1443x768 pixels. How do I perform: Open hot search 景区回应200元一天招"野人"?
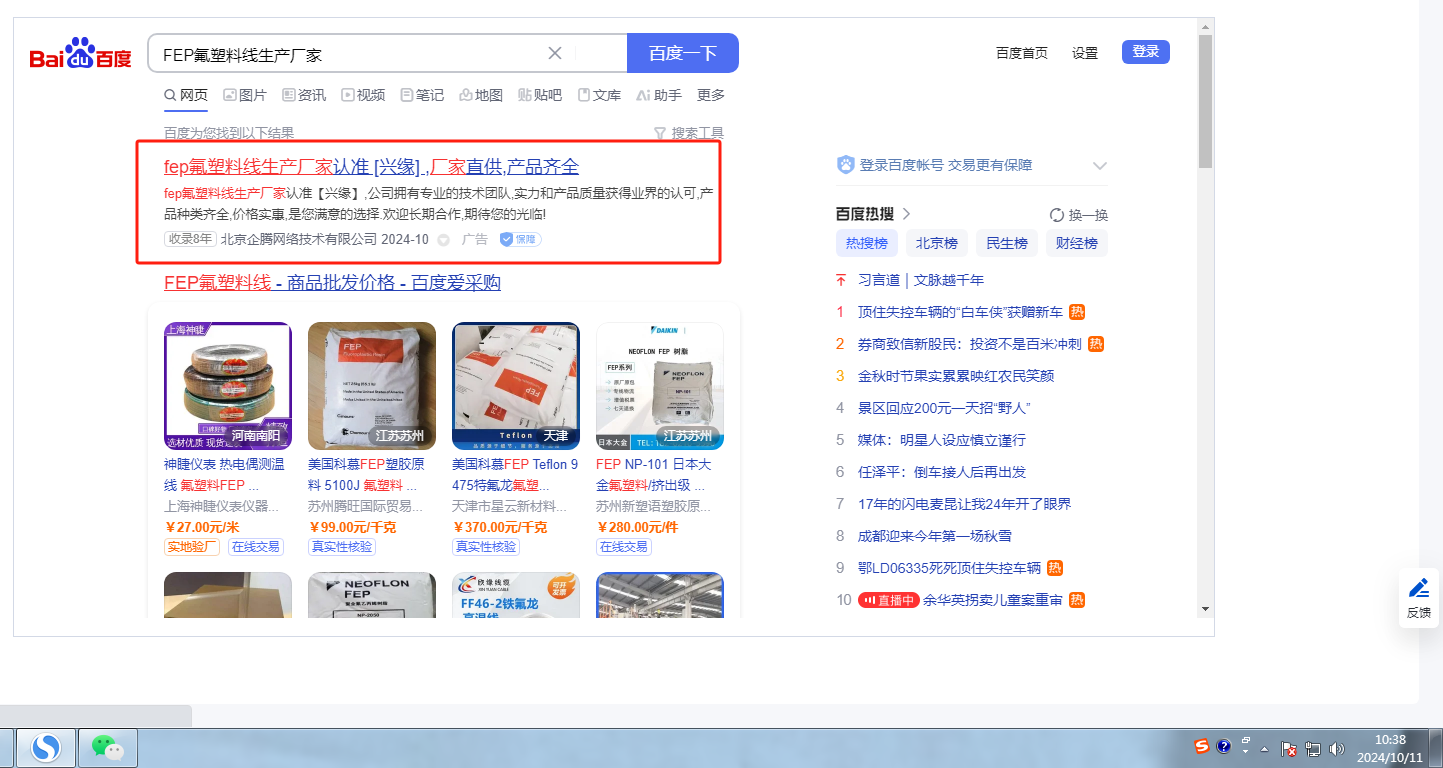coord(944,408)
